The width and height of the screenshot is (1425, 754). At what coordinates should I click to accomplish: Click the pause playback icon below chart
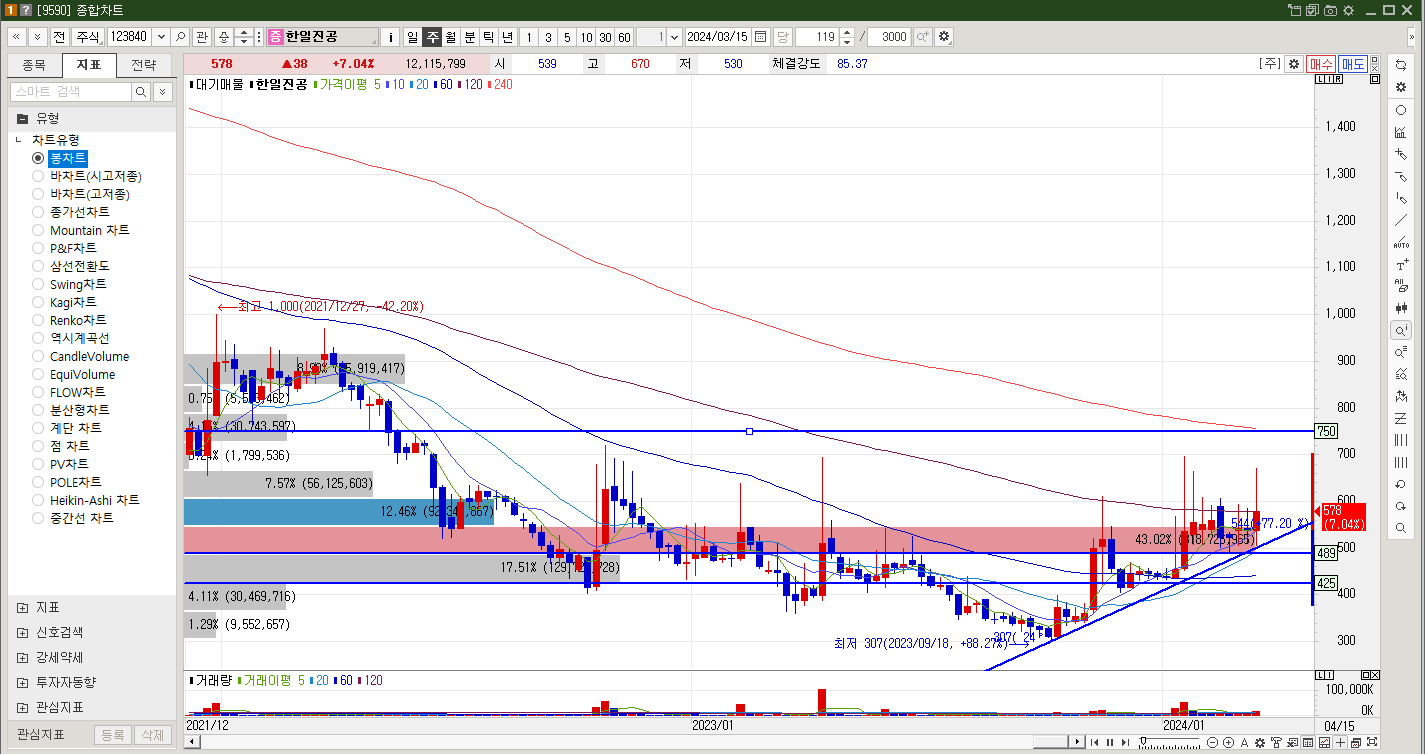(1110, 742)
